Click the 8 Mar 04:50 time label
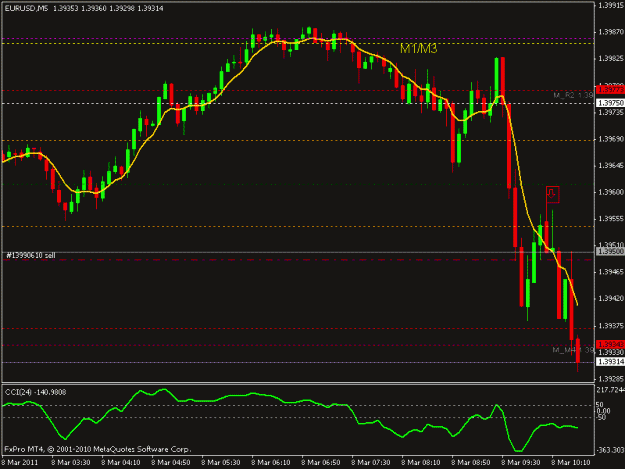The height and width of the screenshot is (469, 625). [171, 462]
